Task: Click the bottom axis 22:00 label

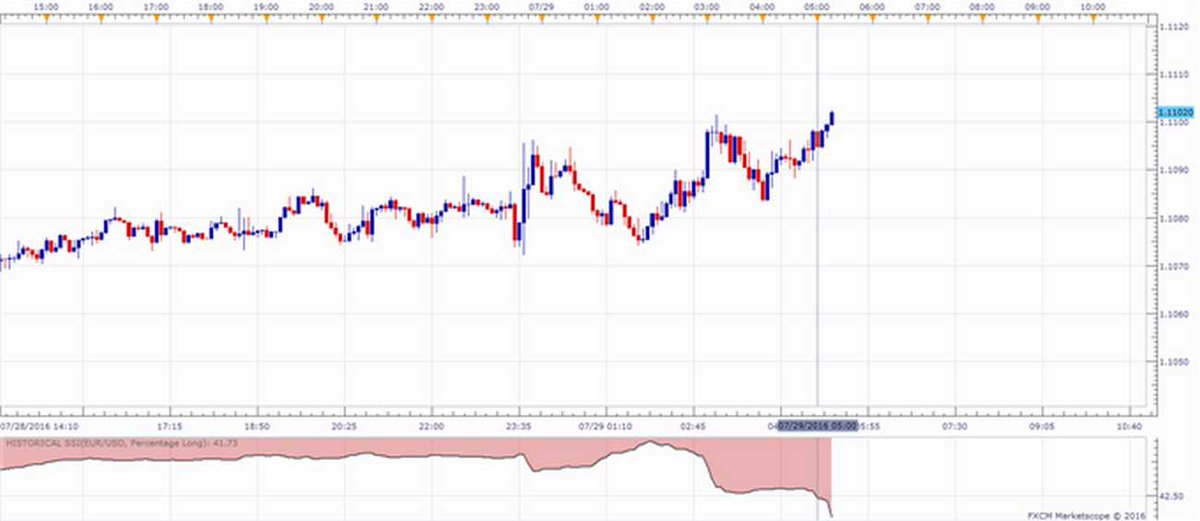Action: click(x=431, y=425)
